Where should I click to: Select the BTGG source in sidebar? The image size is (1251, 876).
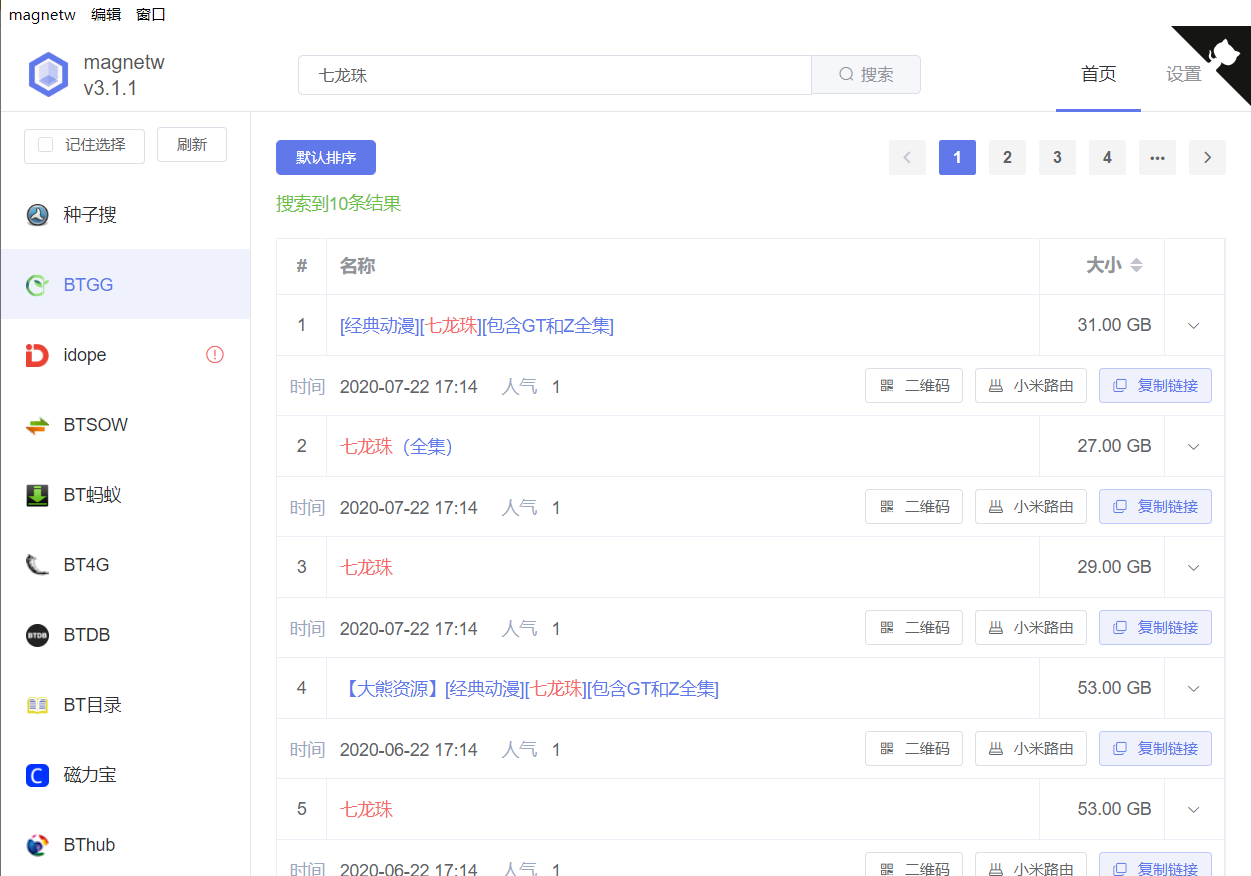tap(125, 285)
